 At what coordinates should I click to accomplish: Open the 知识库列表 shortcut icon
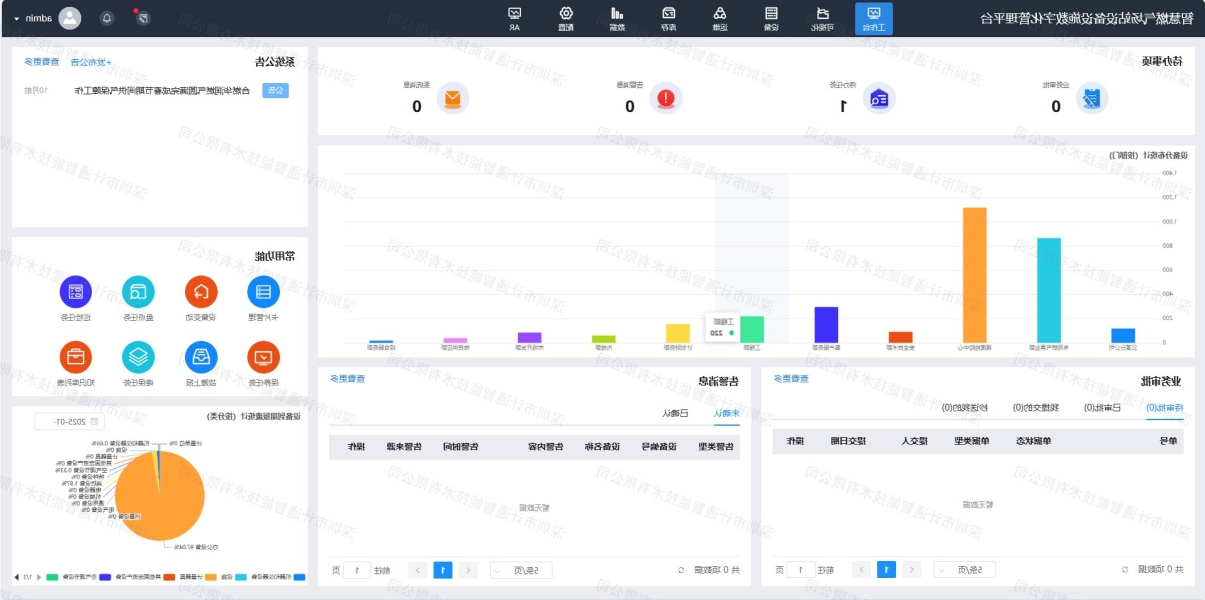pos(76,357)
